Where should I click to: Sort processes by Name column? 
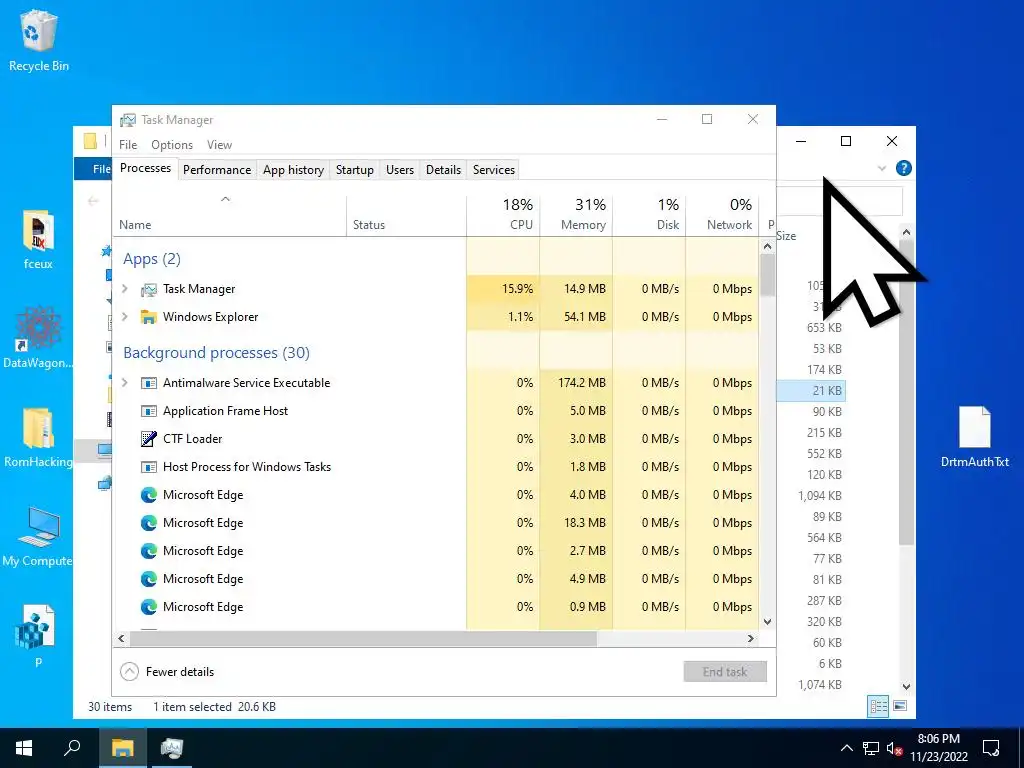click(x=229, y=215)
